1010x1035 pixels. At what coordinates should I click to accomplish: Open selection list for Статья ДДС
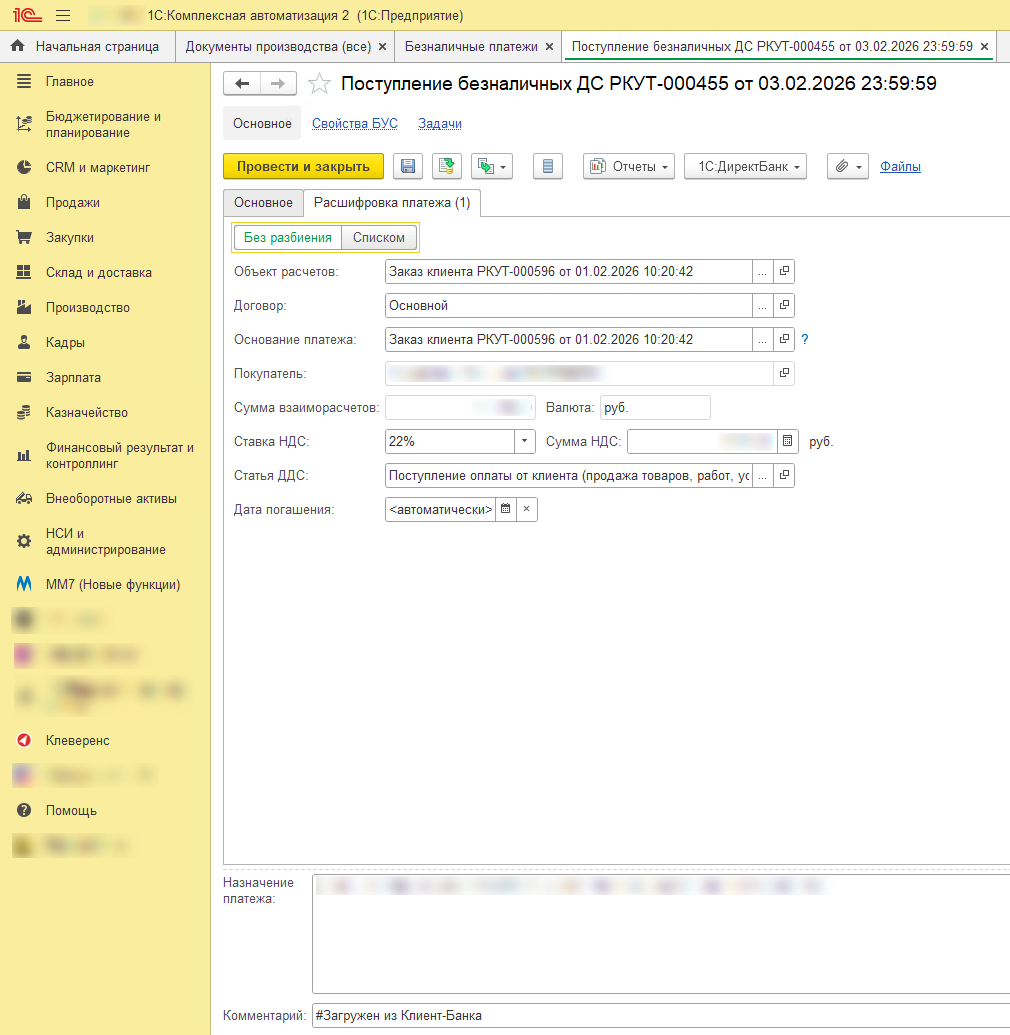[x=762, y=475]
